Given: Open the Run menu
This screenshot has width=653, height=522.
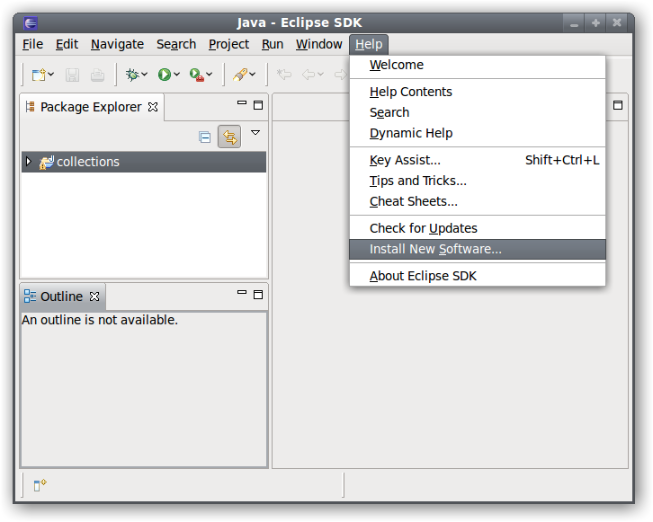Looking at the screenshot, I should [x=272, y=44].
